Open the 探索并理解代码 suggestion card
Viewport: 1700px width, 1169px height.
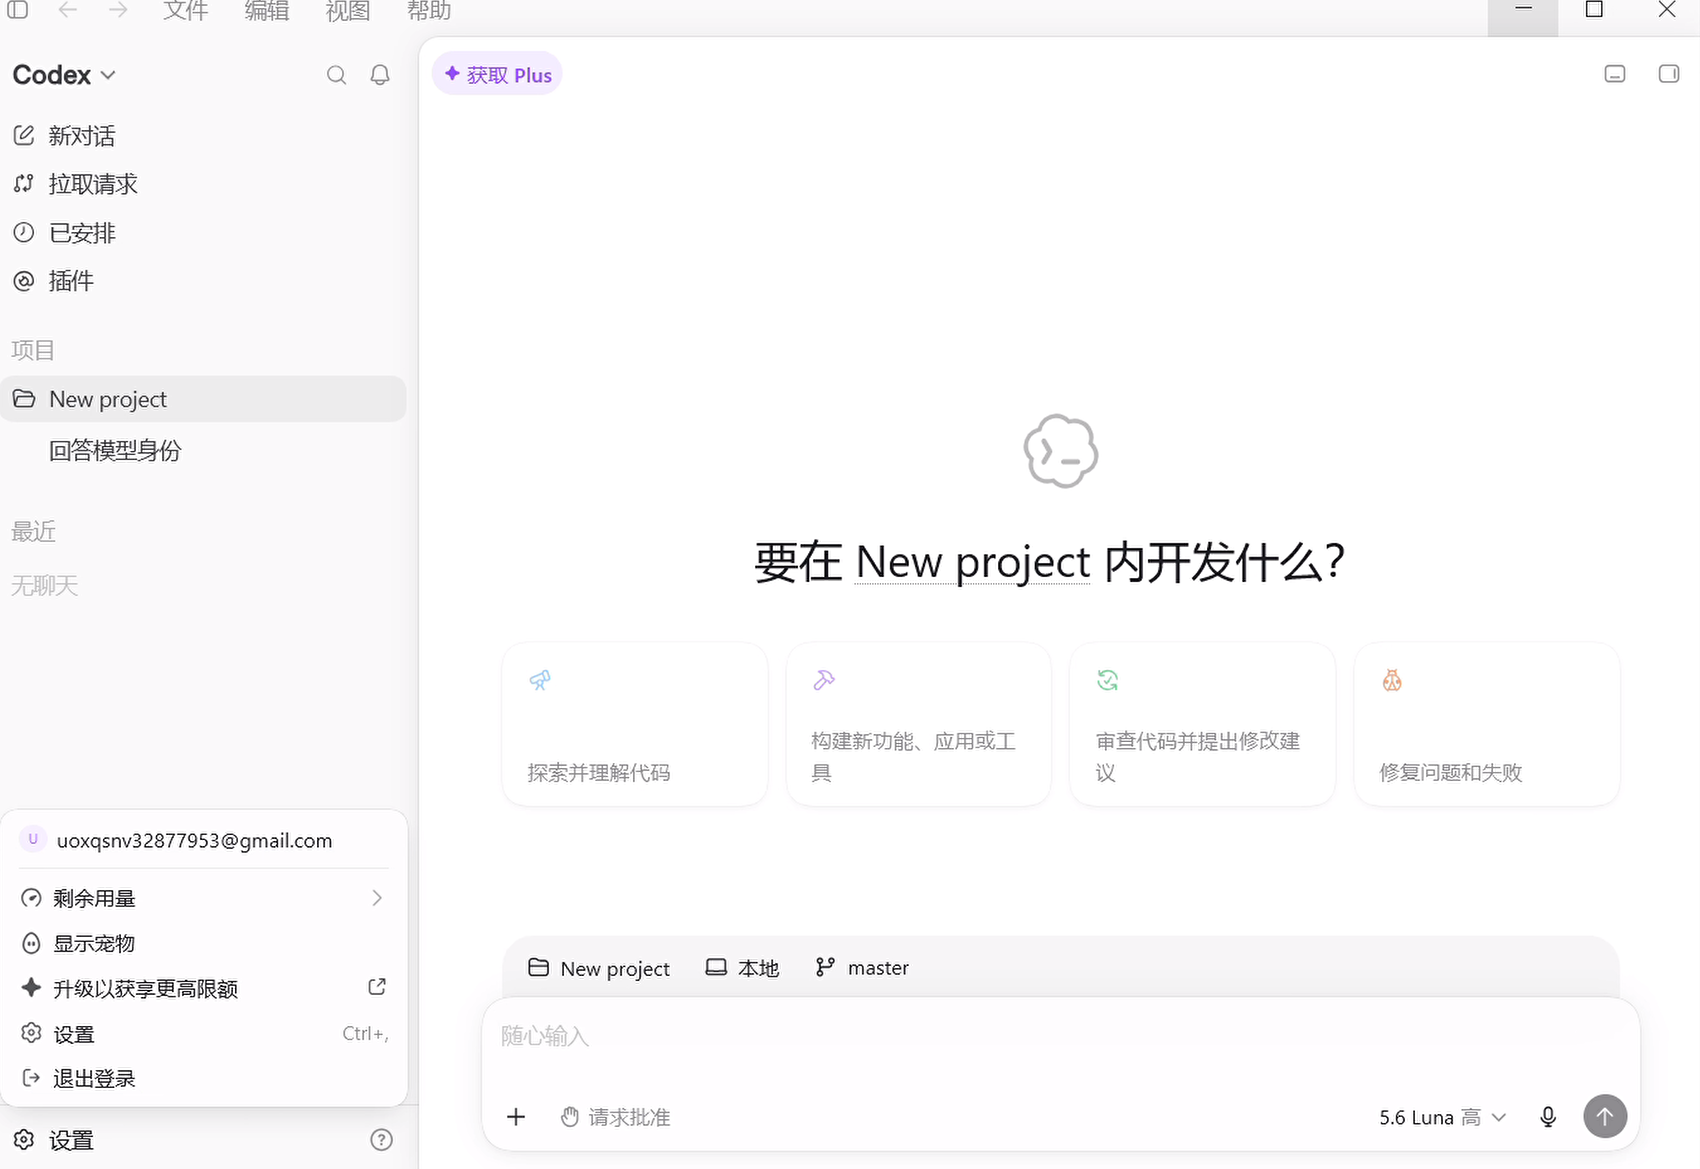(635, 724)
